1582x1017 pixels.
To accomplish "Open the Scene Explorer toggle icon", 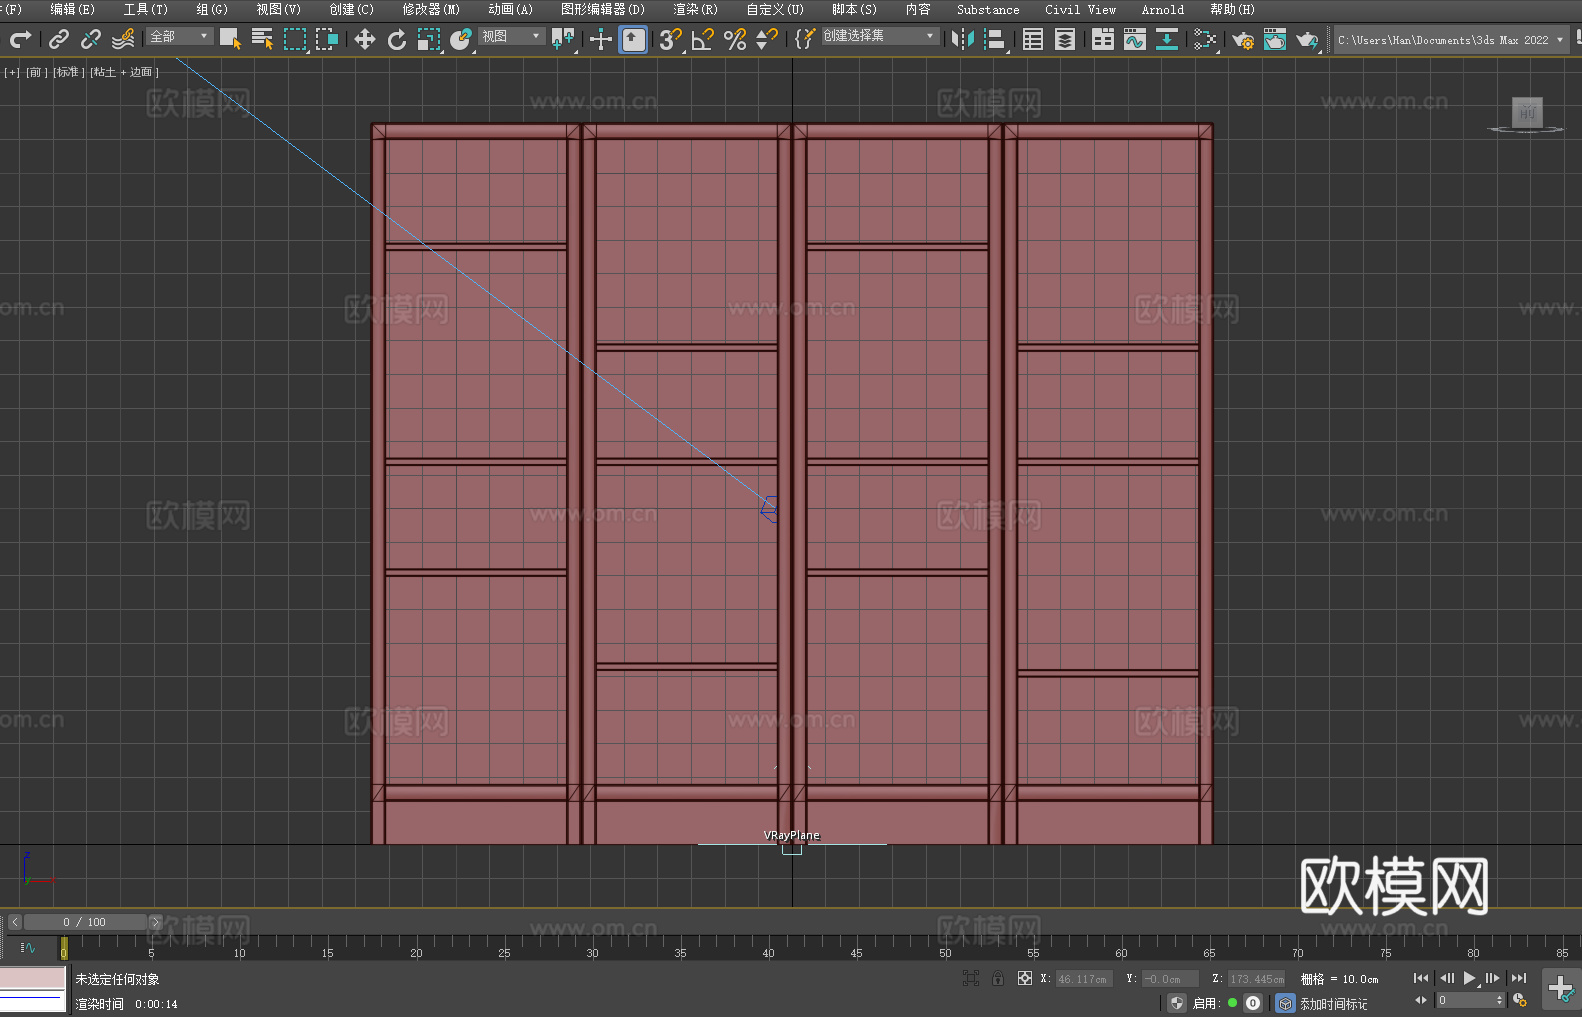I will point(1033,39).
